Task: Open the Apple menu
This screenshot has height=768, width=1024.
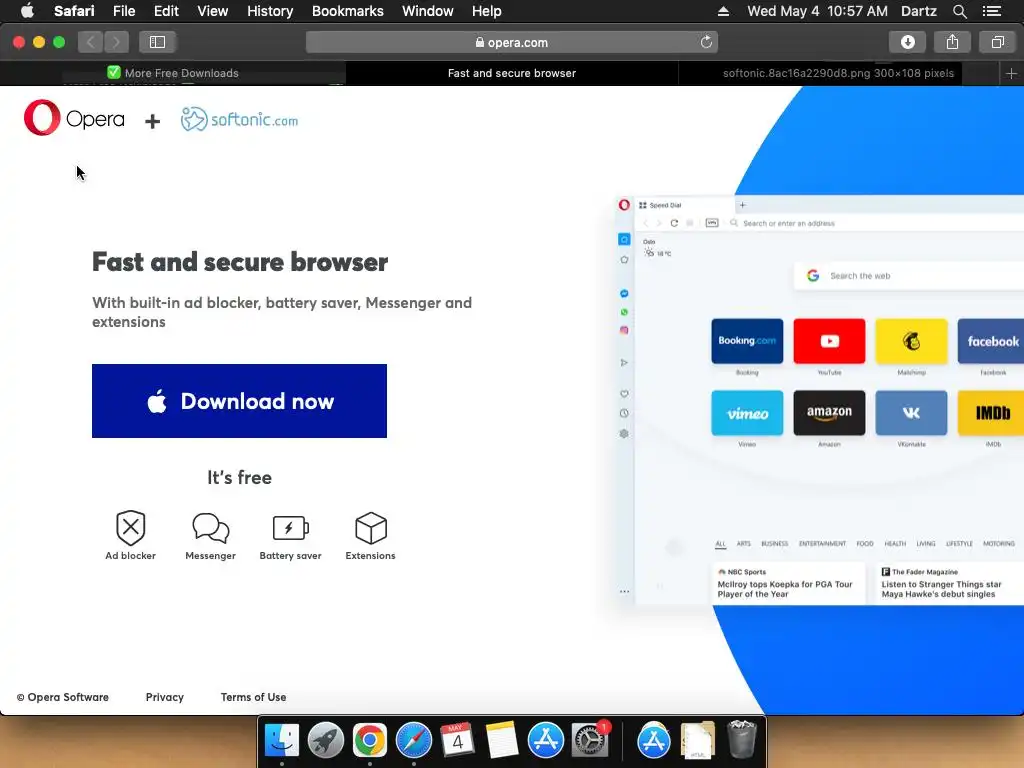Action: [x=27, y=11]
